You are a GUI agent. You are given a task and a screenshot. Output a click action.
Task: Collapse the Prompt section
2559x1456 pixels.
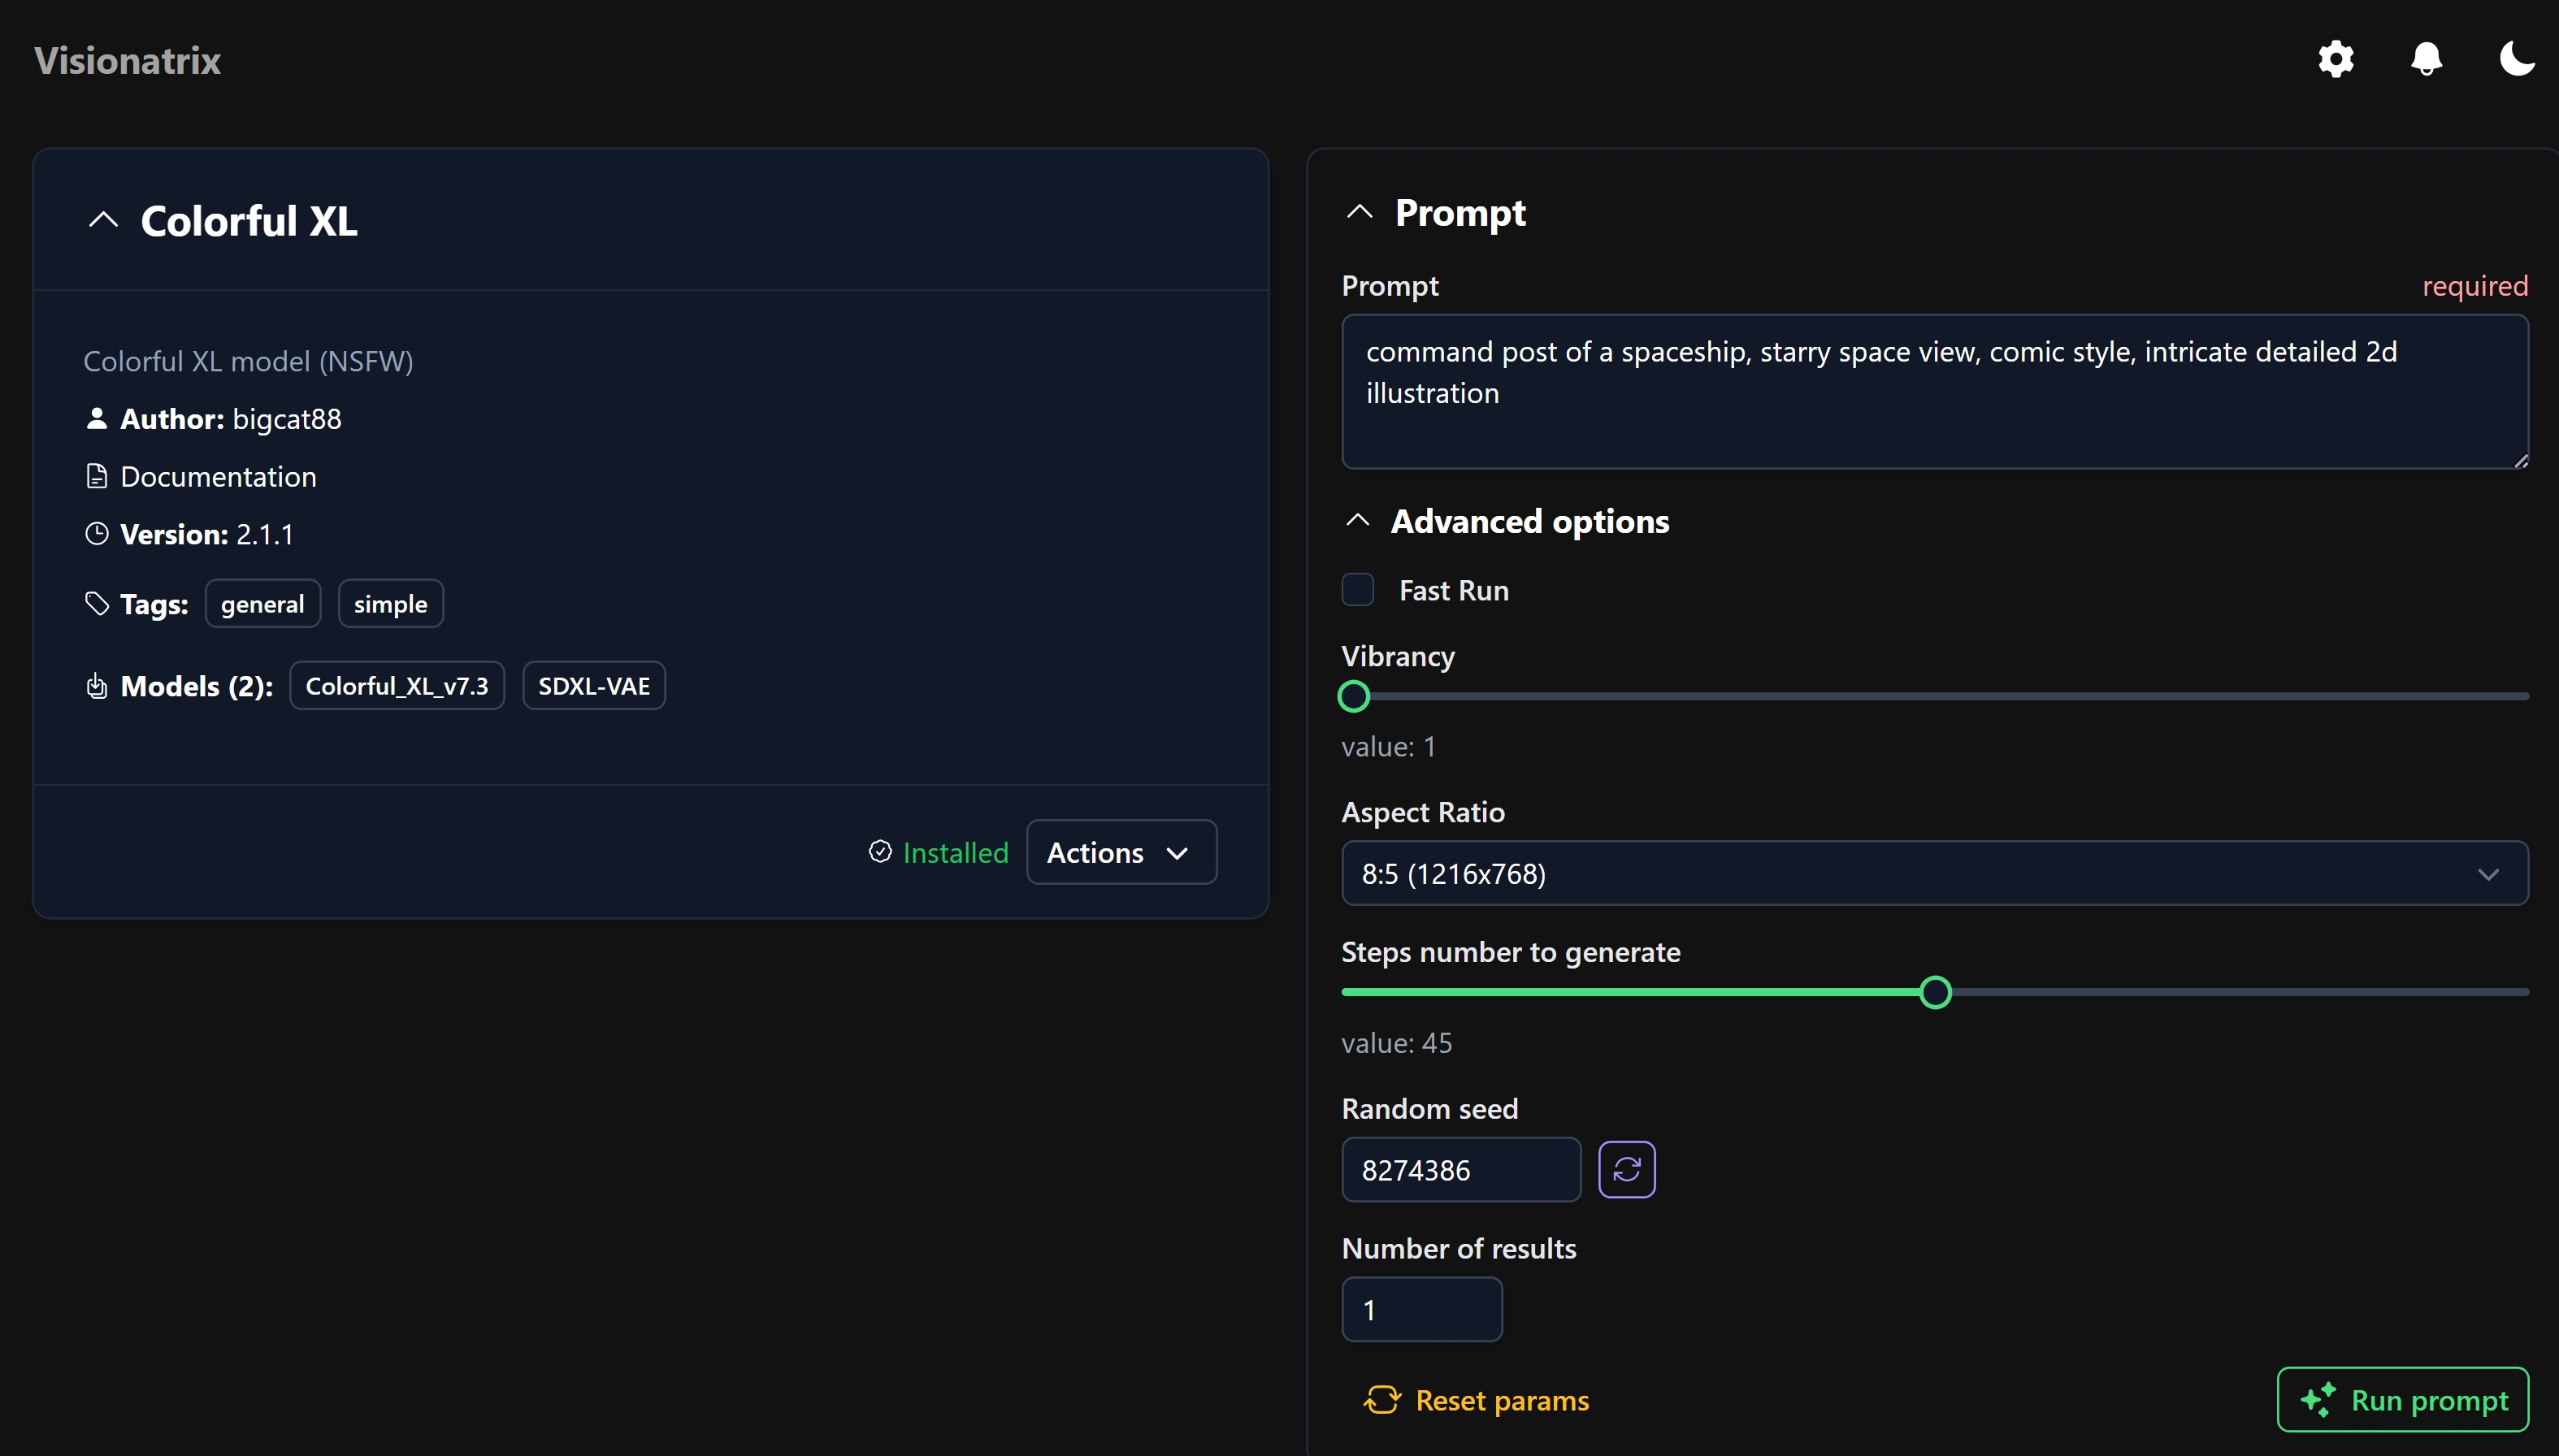click(1359, 212)
